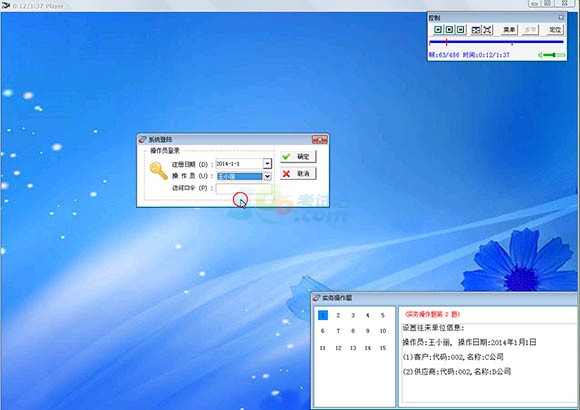580x410 pixels.
Task: Click the red X cancel (取消) button
Action: 298,174
